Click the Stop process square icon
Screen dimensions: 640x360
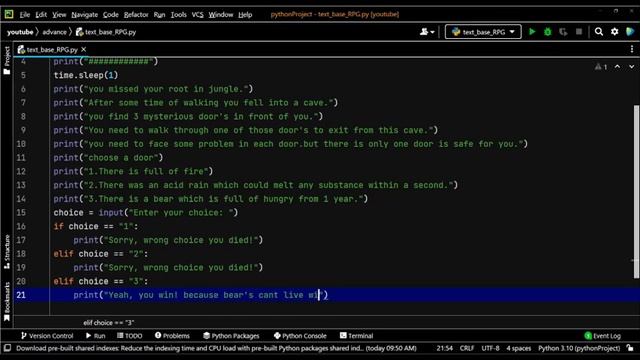point(579,32)
